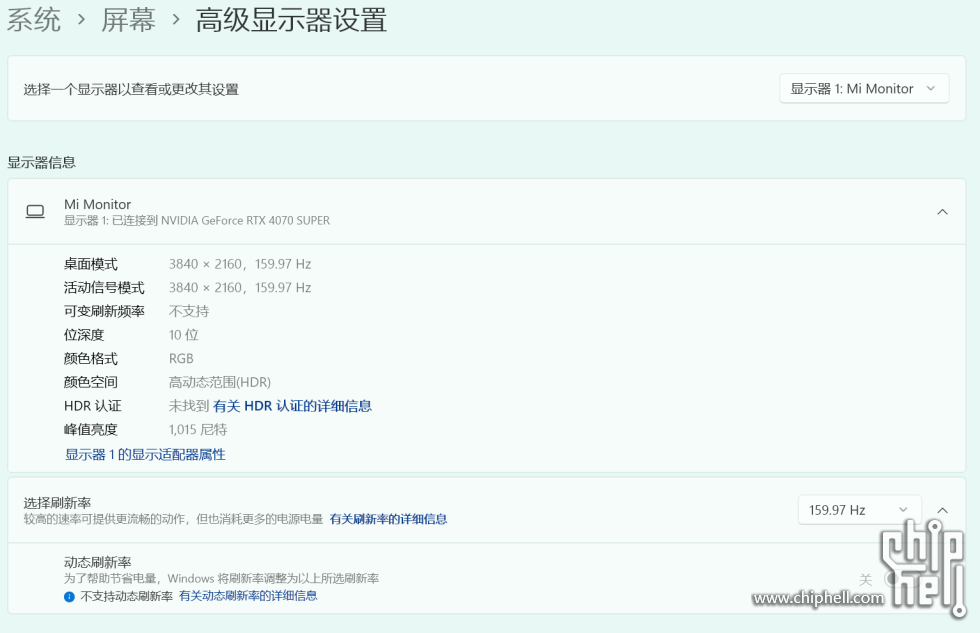
Task: Click the 高动态范围(HDR) color space value
Action: (219, 382)
